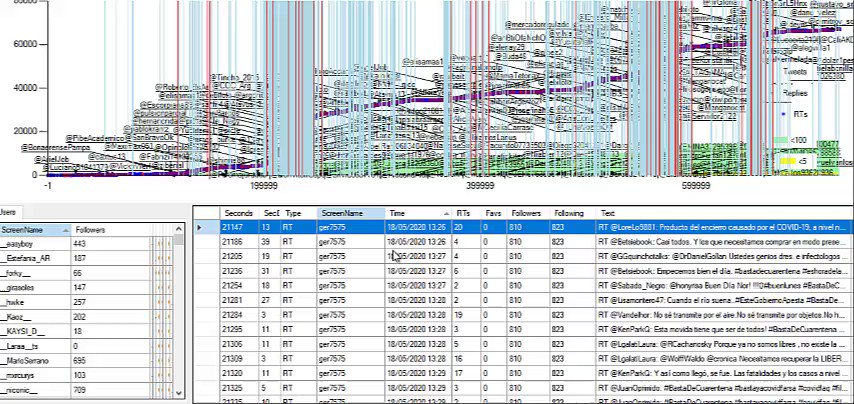Click the 199999 x-axis tick label
Viewport: 854px width, 404px height.
[x=264, y=186]
